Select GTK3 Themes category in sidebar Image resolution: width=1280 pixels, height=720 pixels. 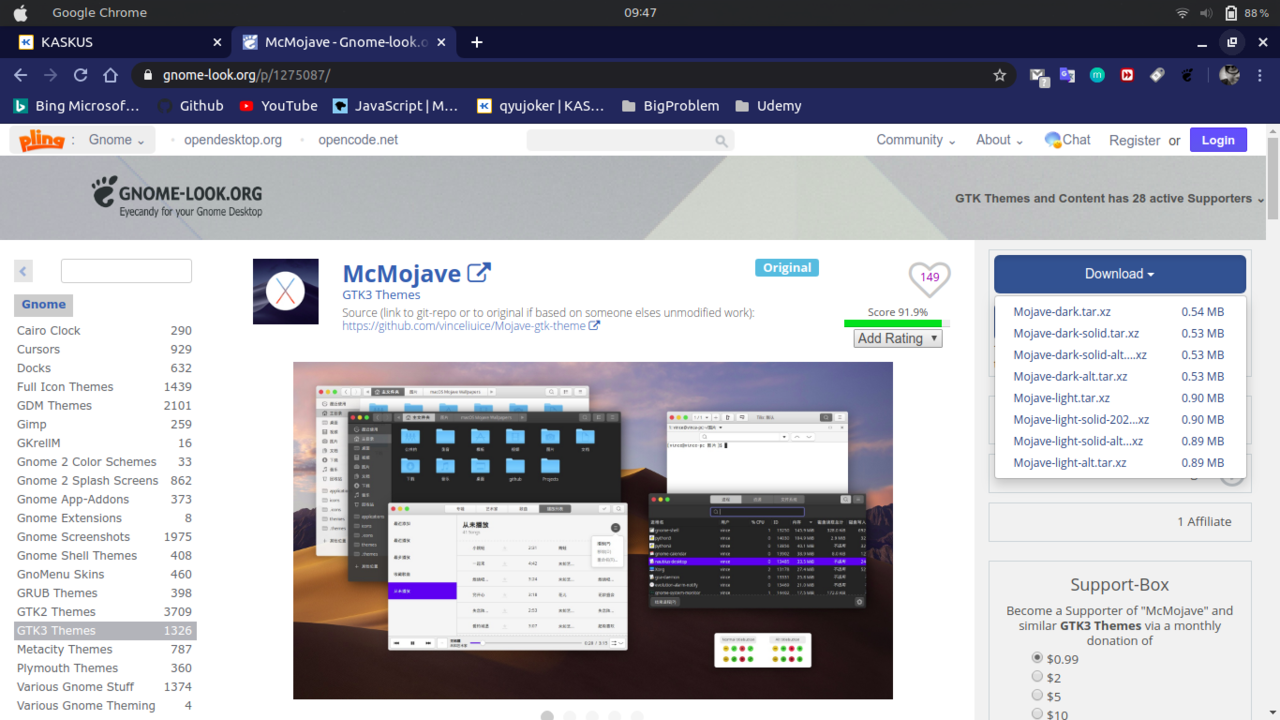point(104,630)
